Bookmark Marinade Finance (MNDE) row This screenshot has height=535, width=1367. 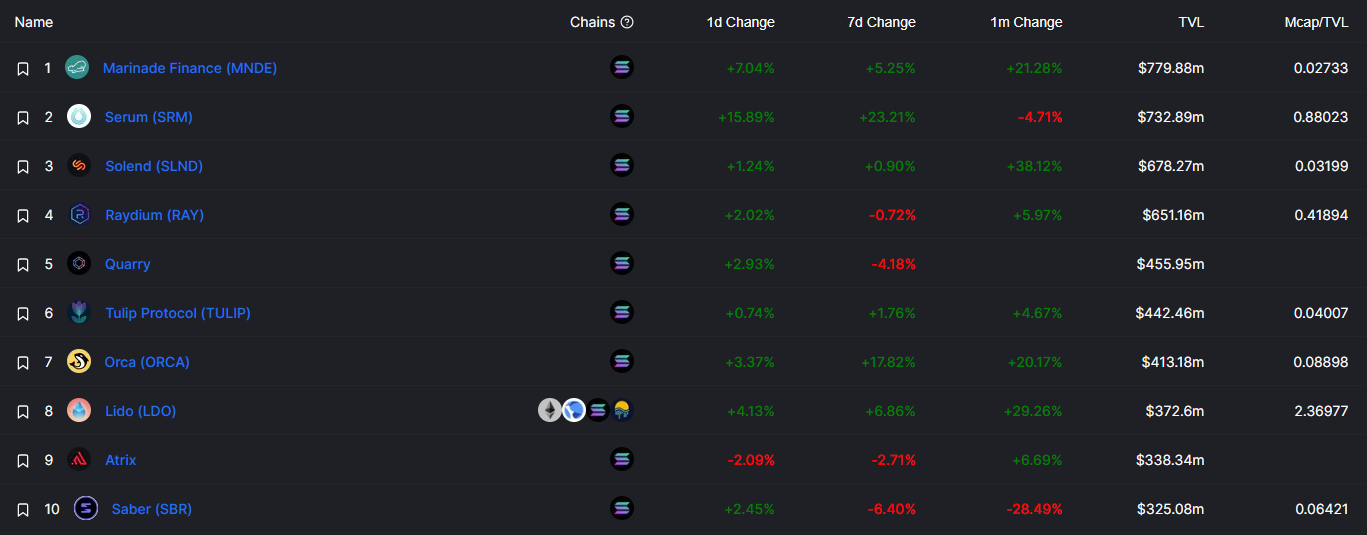pyautogui.click(x=23, y=68)
